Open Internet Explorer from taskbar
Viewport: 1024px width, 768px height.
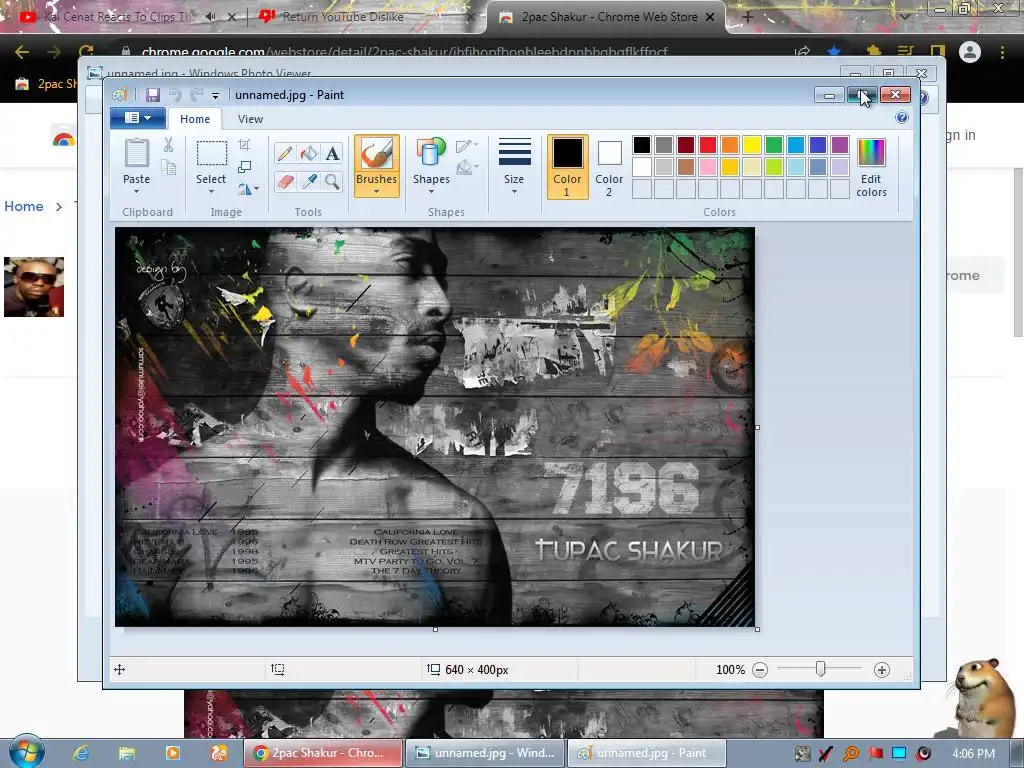tap(81, 753)
